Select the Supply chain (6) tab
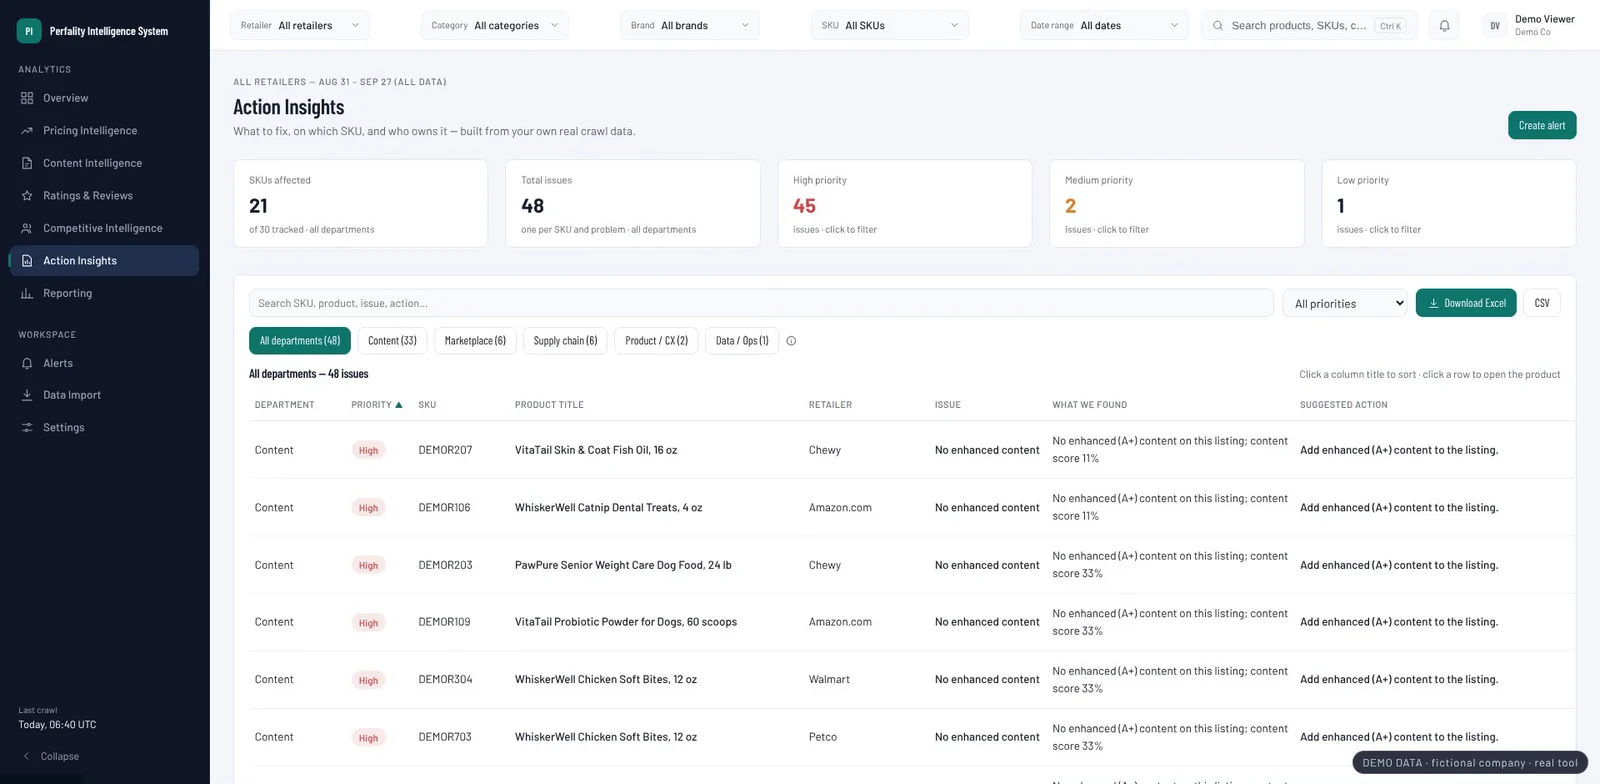 coord(565,341)
